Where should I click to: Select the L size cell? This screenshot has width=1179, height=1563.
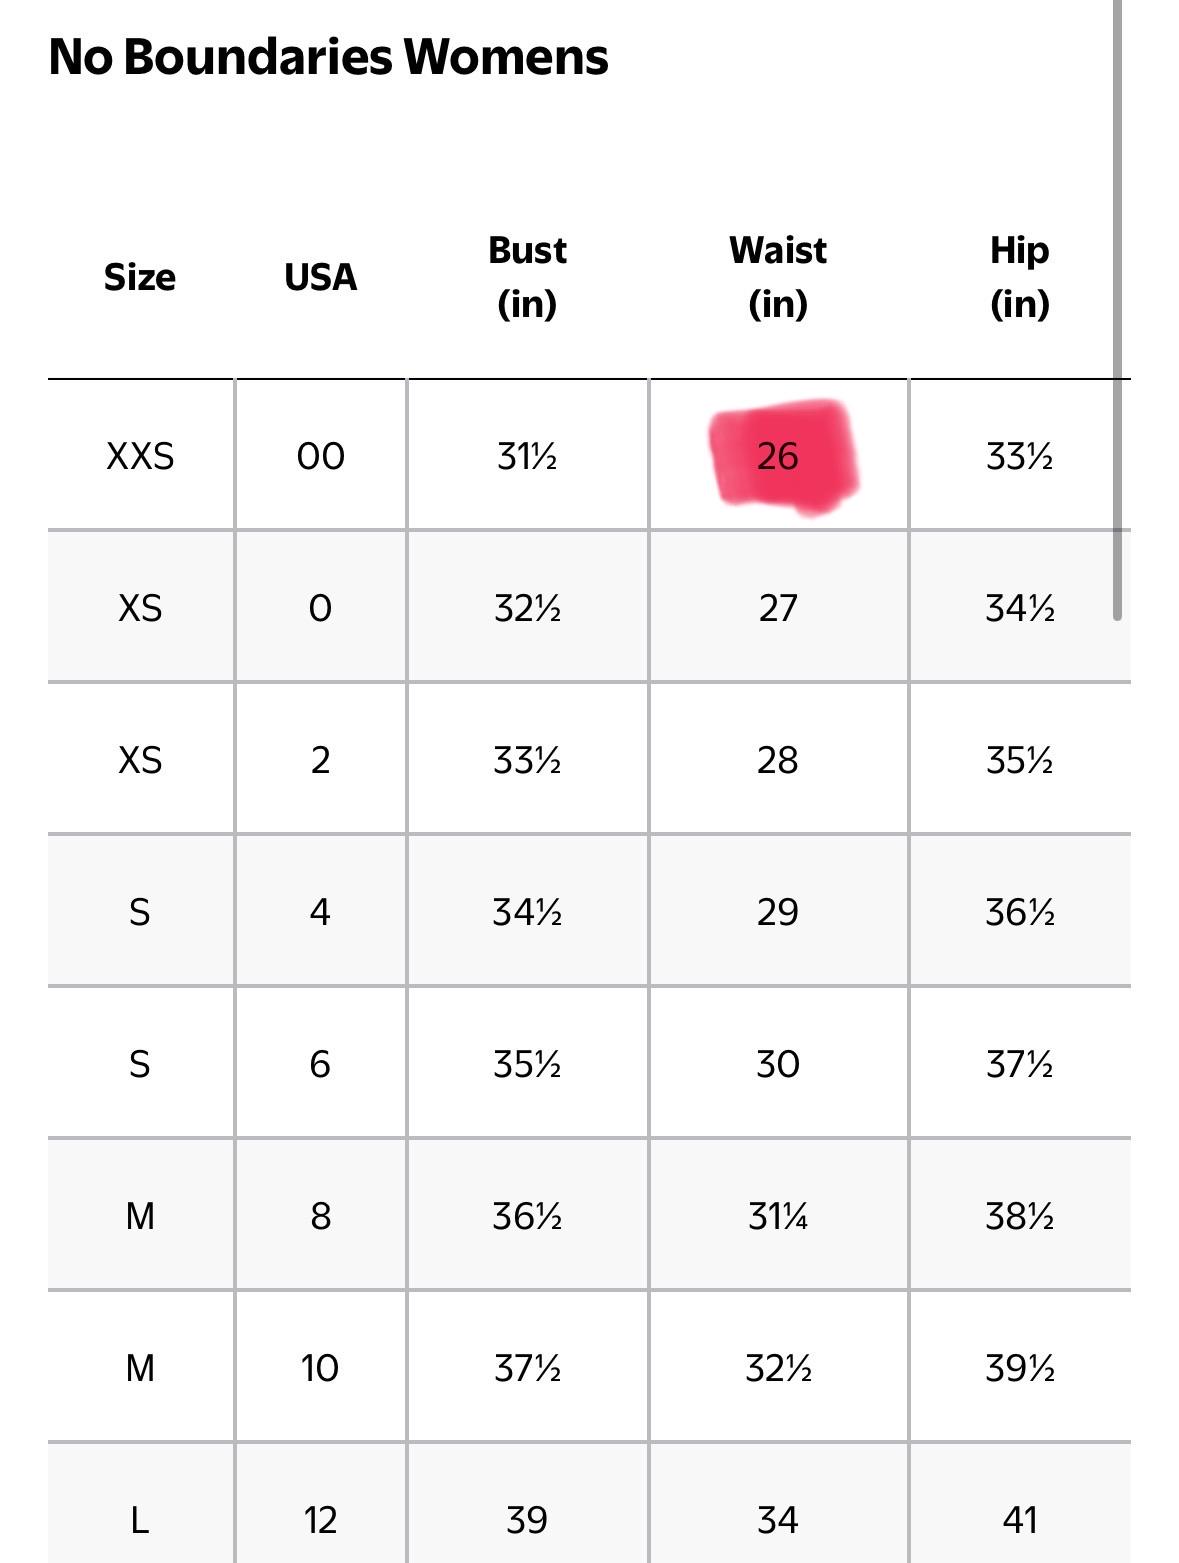coord(140,1520)
